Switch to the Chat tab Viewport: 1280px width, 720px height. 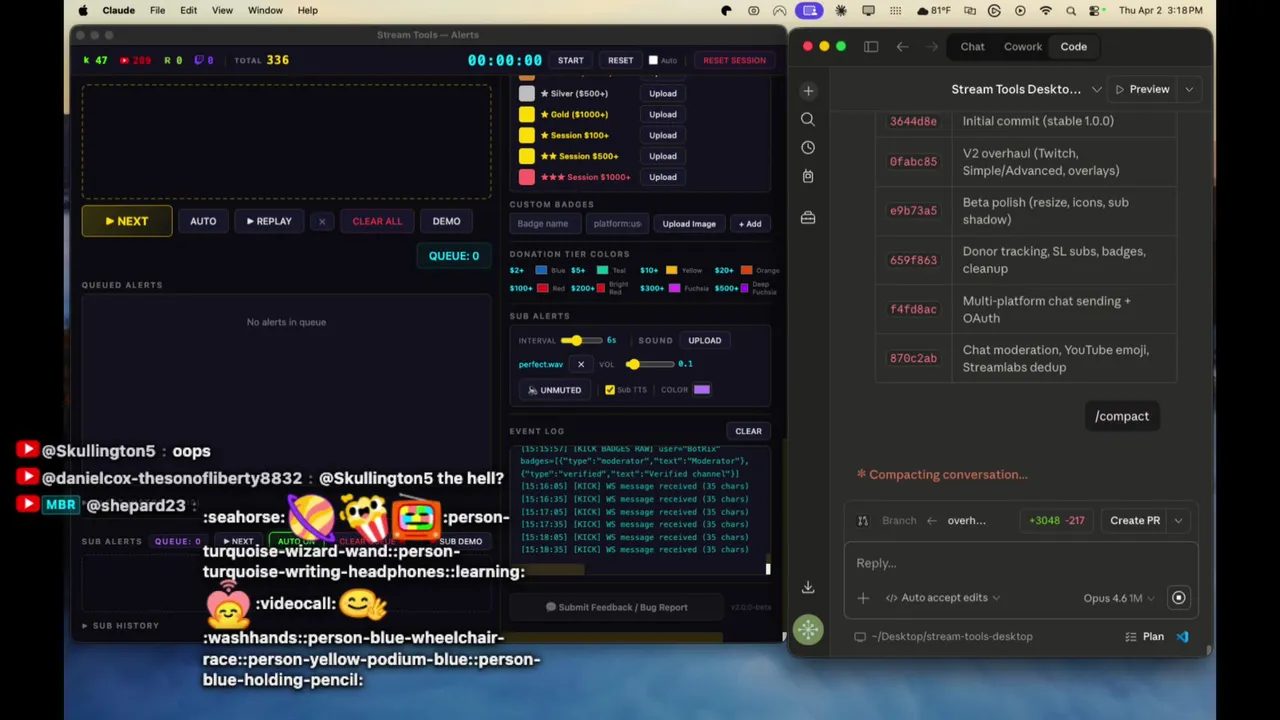[x=972, y=47]
